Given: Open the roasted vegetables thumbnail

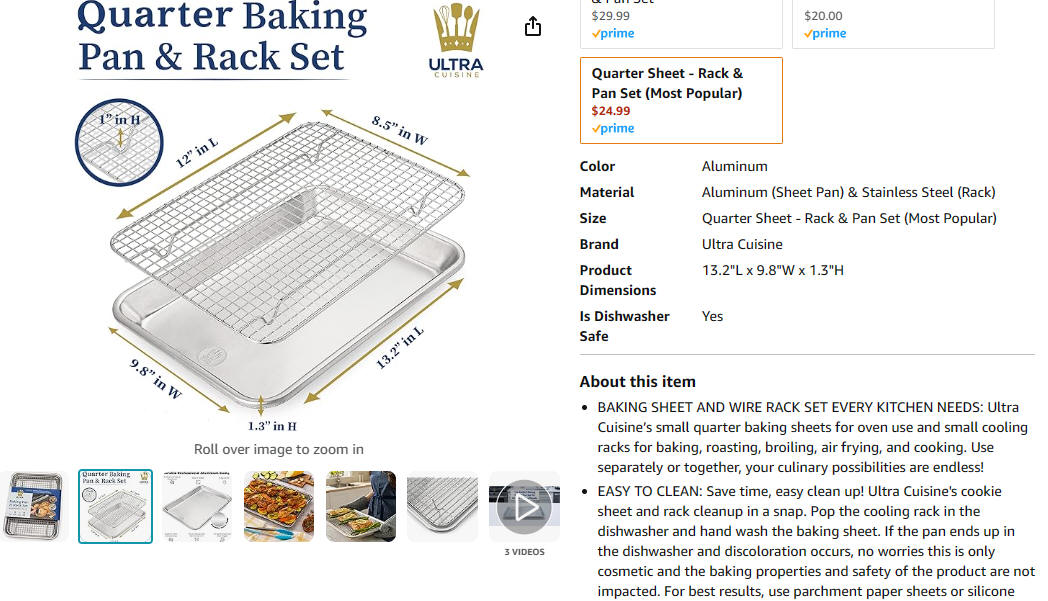Looking at the screenshot, I should tap(279, 507).
